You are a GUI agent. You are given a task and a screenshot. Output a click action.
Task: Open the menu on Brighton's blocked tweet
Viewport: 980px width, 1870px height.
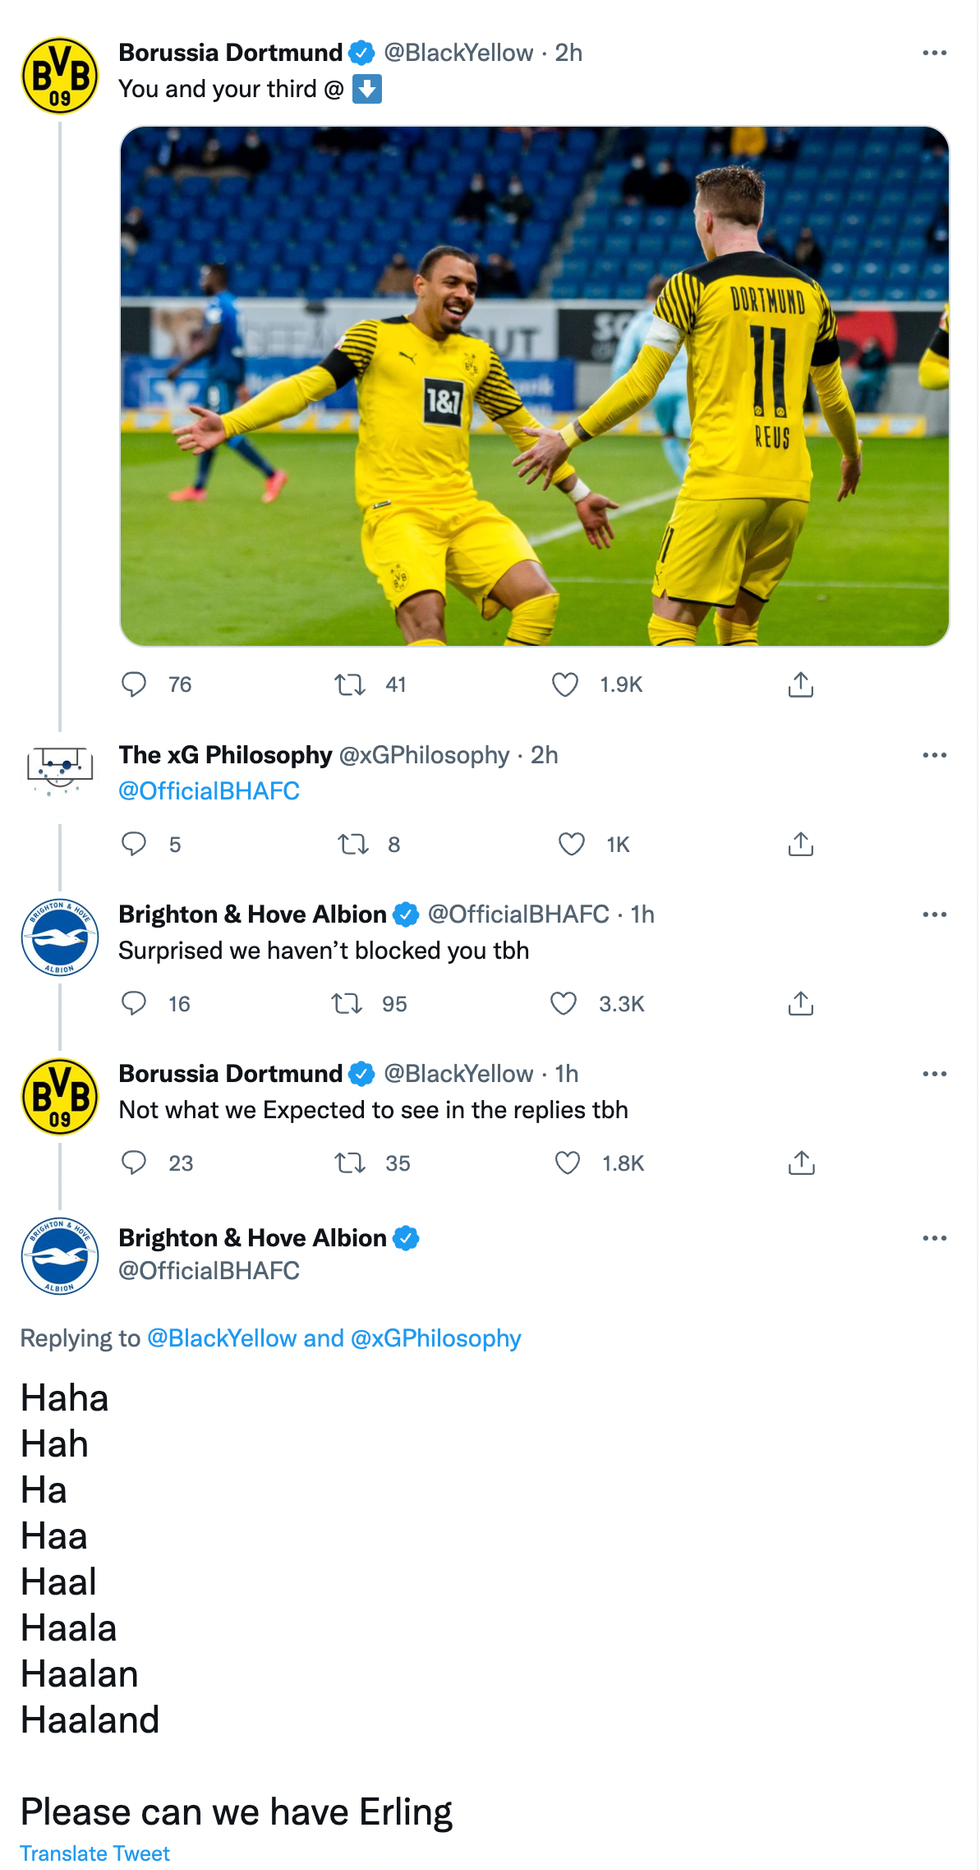coord(935,914)
